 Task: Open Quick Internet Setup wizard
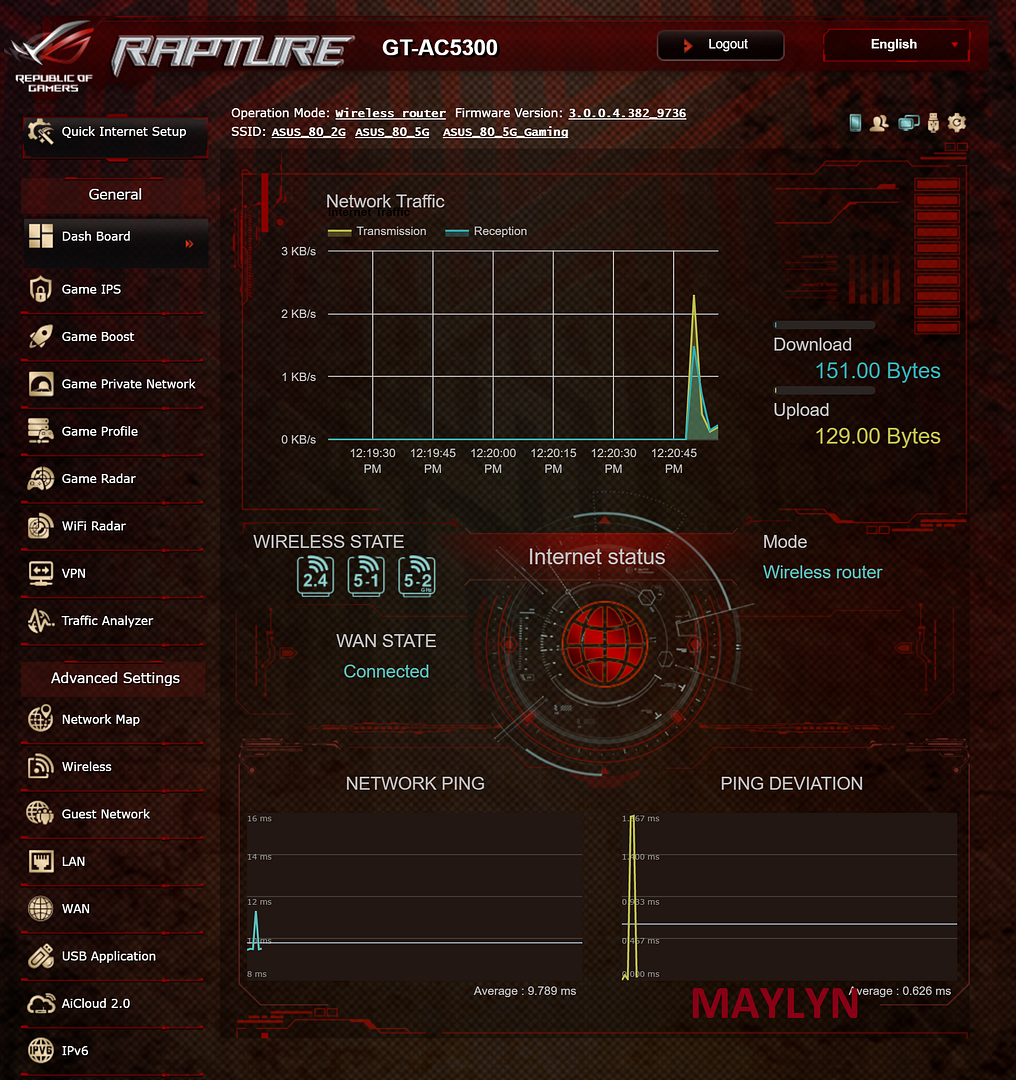point(115,132)
